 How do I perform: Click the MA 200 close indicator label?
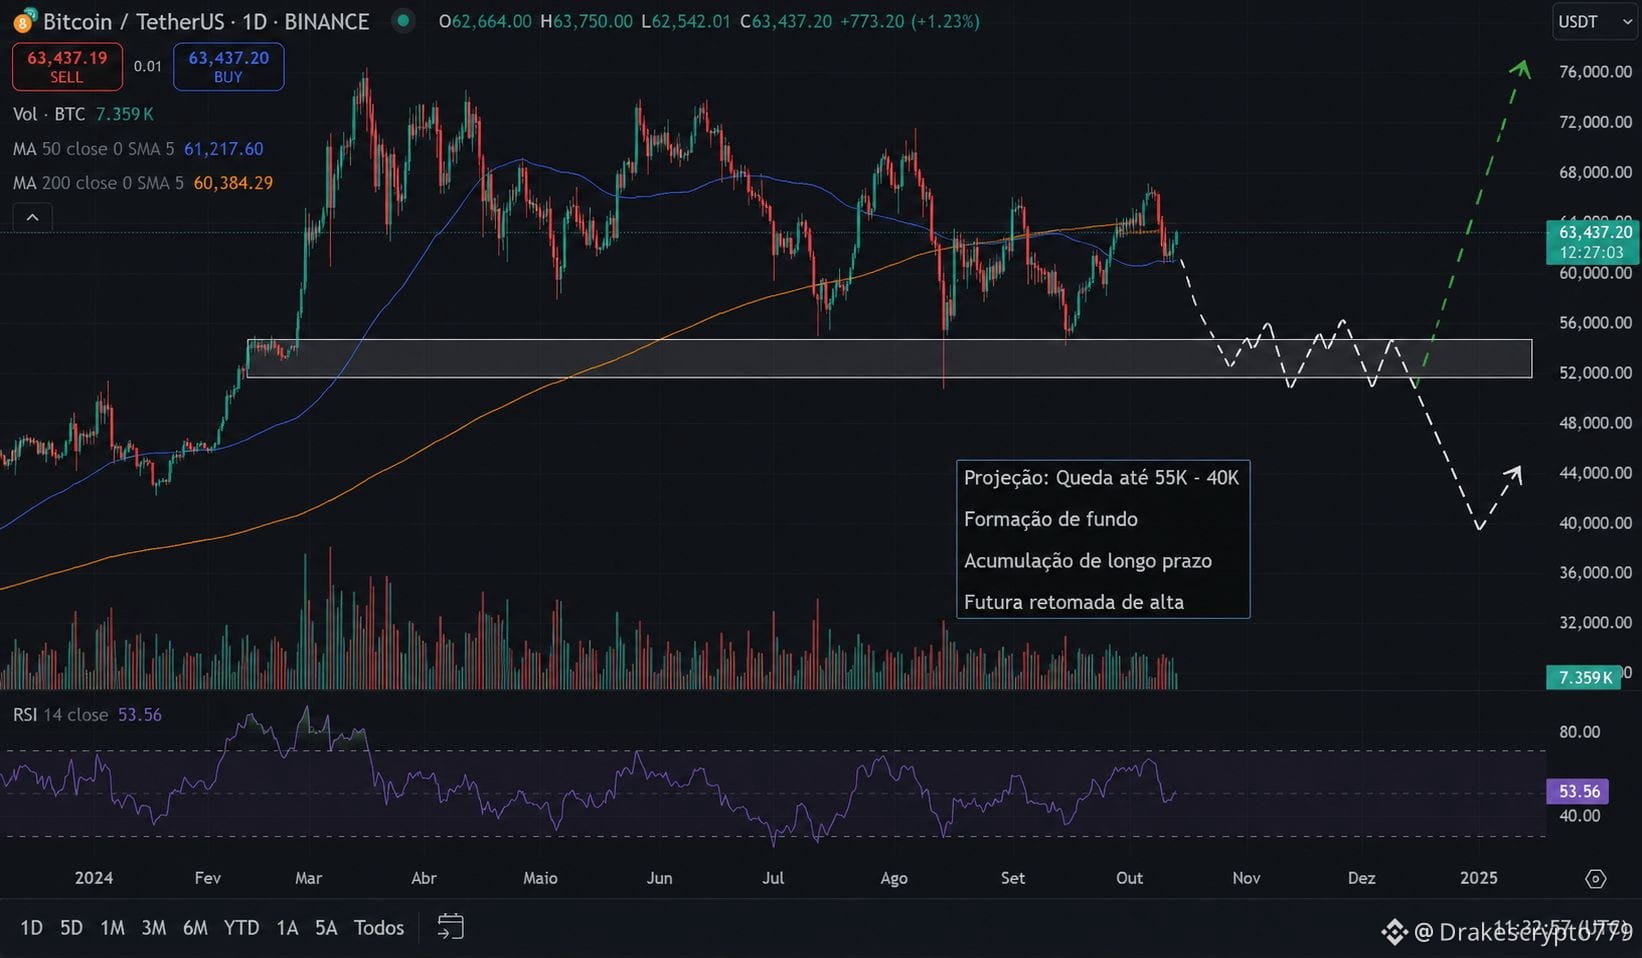[98, 183]
